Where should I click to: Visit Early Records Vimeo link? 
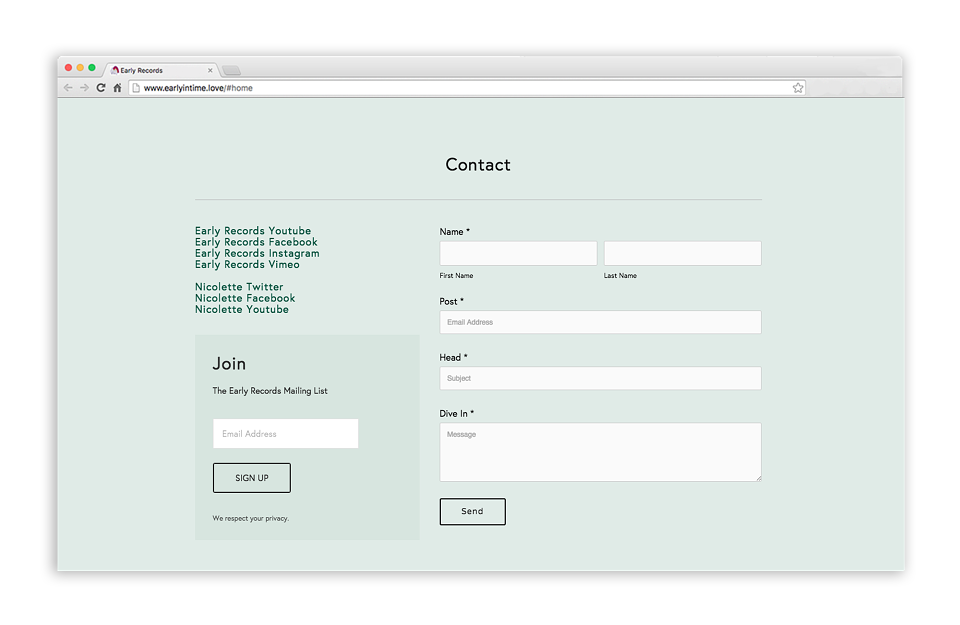pyautogui.click(x=247, y=264)
